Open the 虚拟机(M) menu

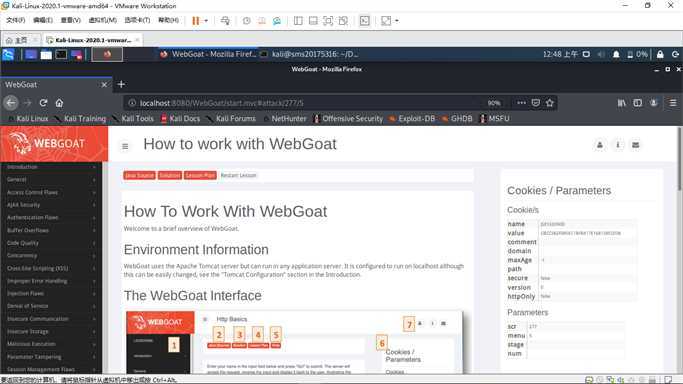(x=103, y=20)
